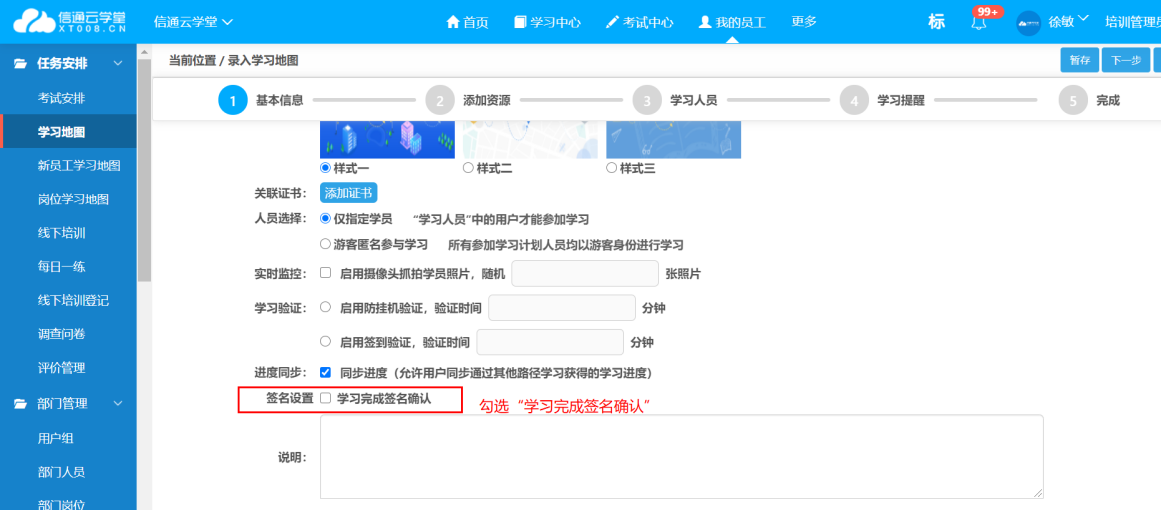Click the sidebar vertical scrollbar
This screenshot has height=510, width=1161.
pos(144,170)
